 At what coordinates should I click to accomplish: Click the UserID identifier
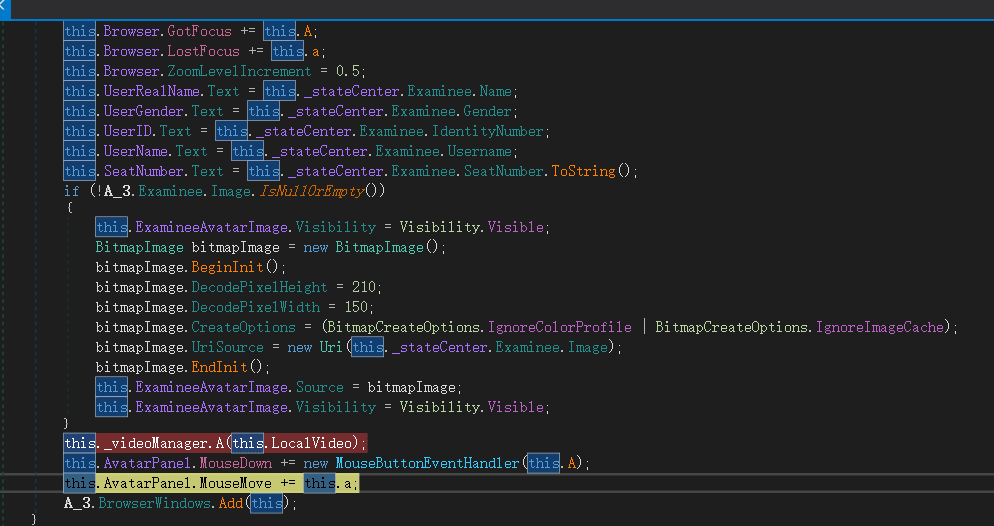[x=127, y=132]
